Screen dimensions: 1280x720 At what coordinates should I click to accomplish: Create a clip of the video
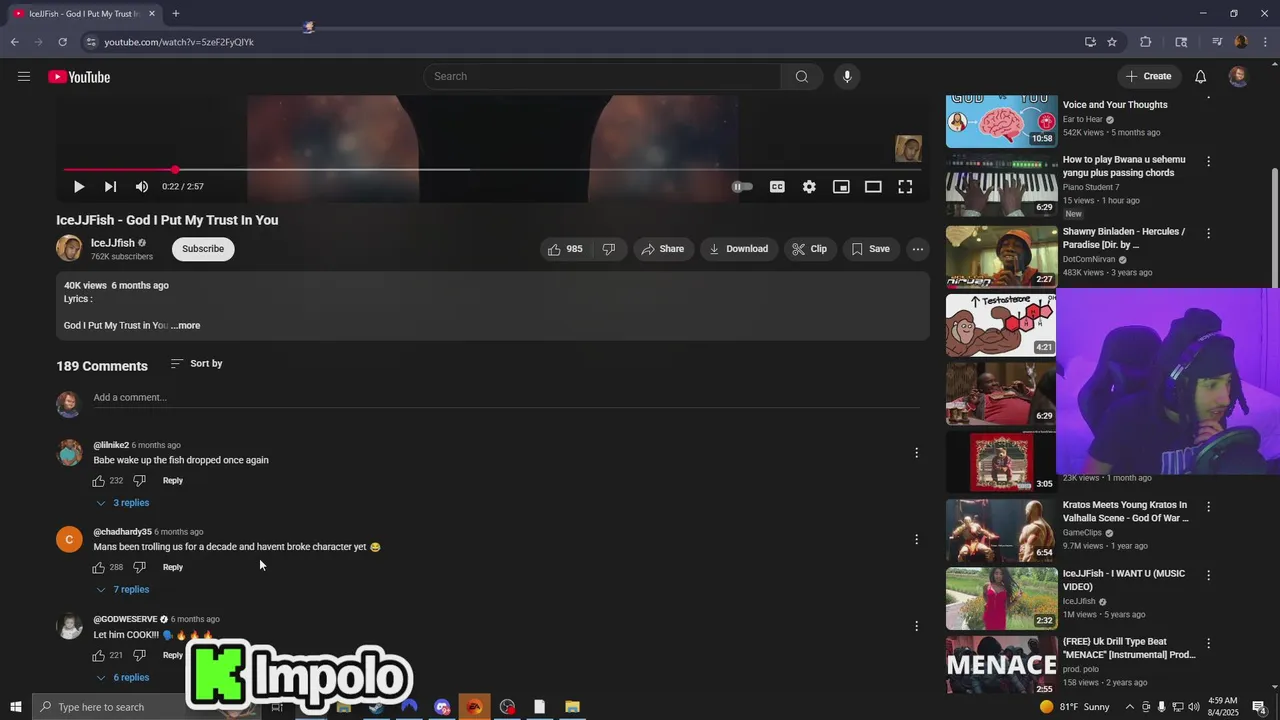click(x=810, y=249)
